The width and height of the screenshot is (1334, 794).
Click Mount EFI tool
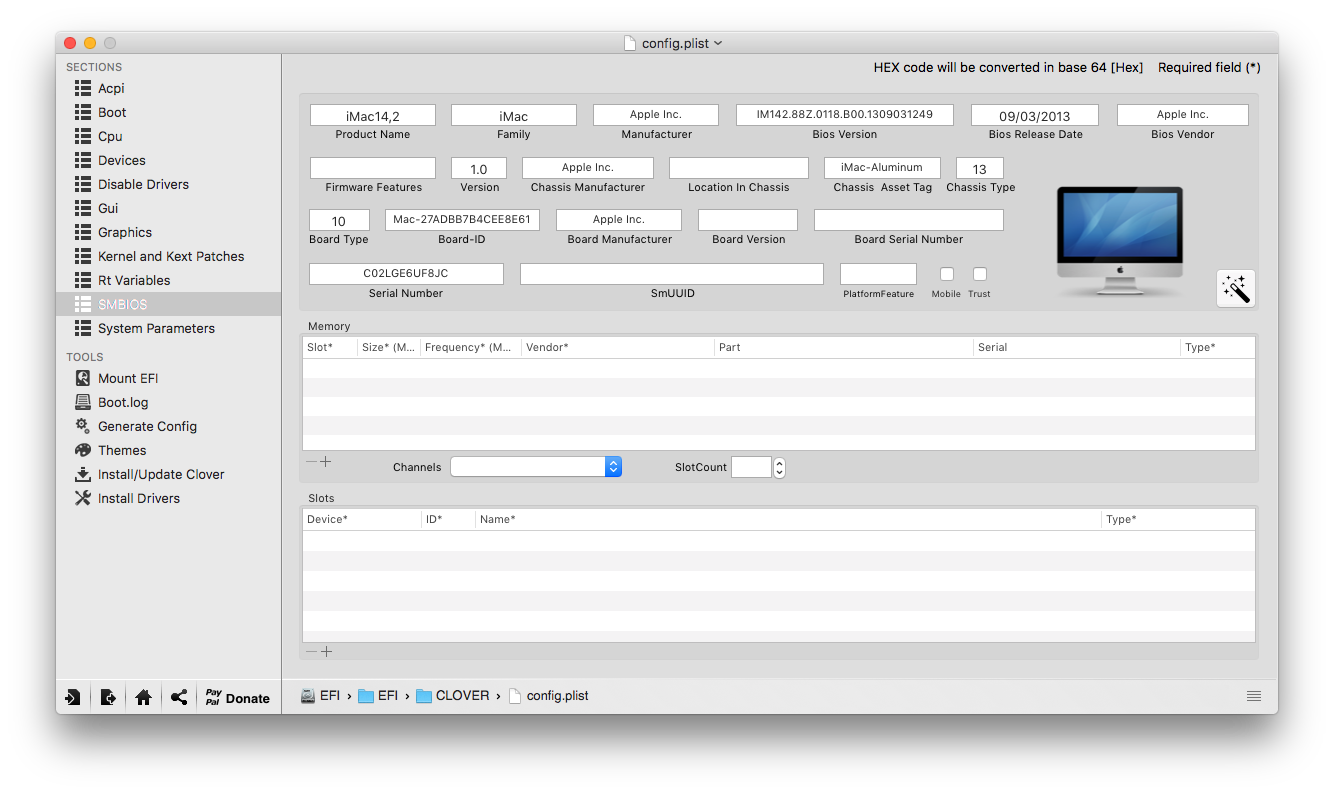point(127,378)
